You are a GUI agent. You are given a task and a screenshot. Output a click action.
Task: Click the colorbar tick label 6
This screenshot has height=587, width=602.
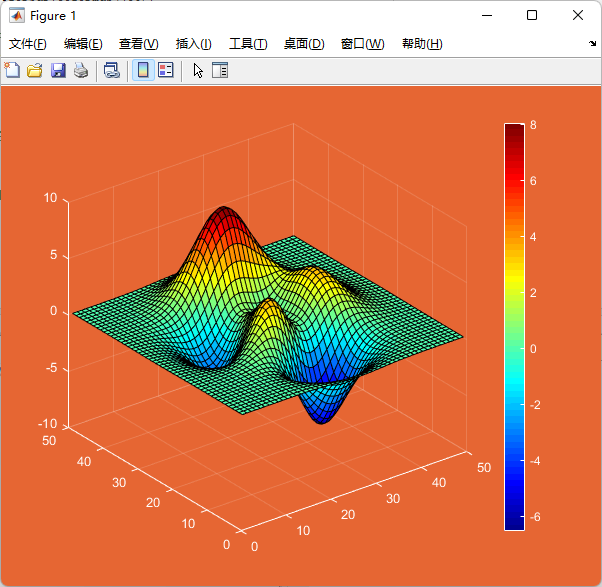tap(533, 181)
